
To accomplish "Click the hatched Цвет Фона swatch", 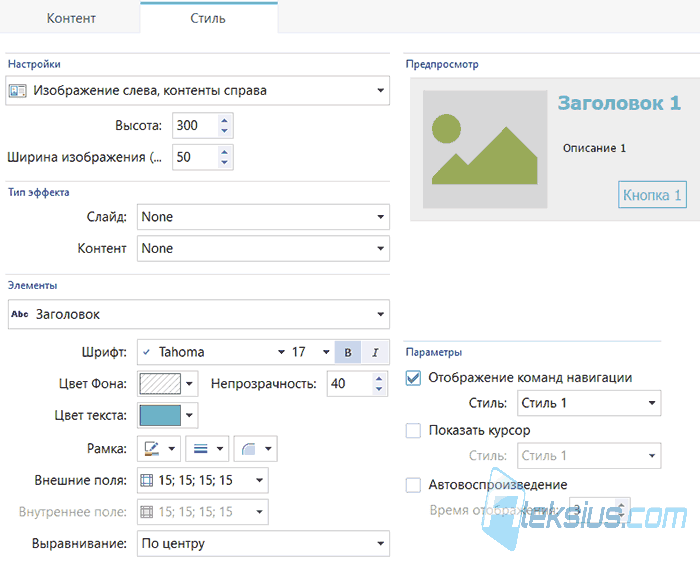I will (x=160, y=384).
